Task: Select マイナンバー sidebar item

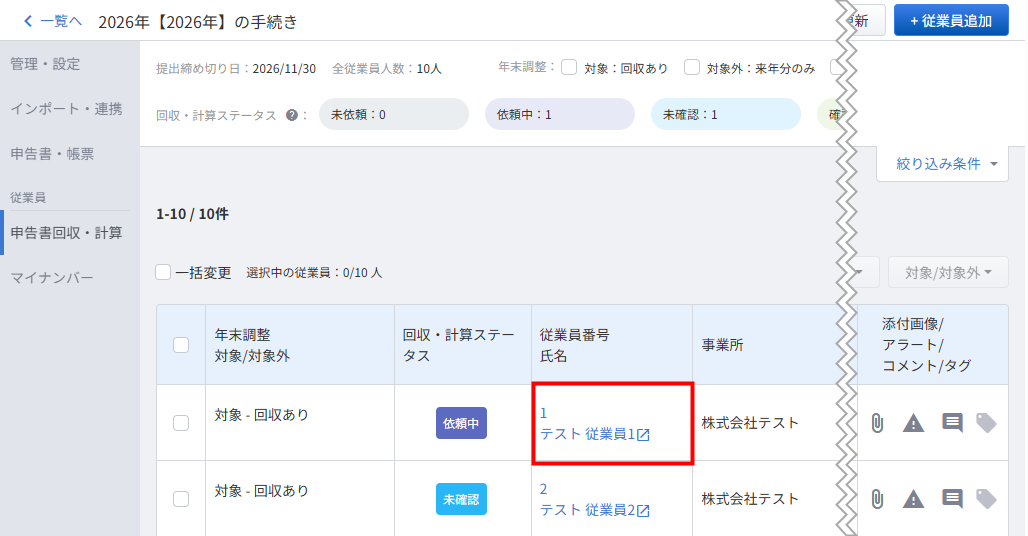Action: 52,278
